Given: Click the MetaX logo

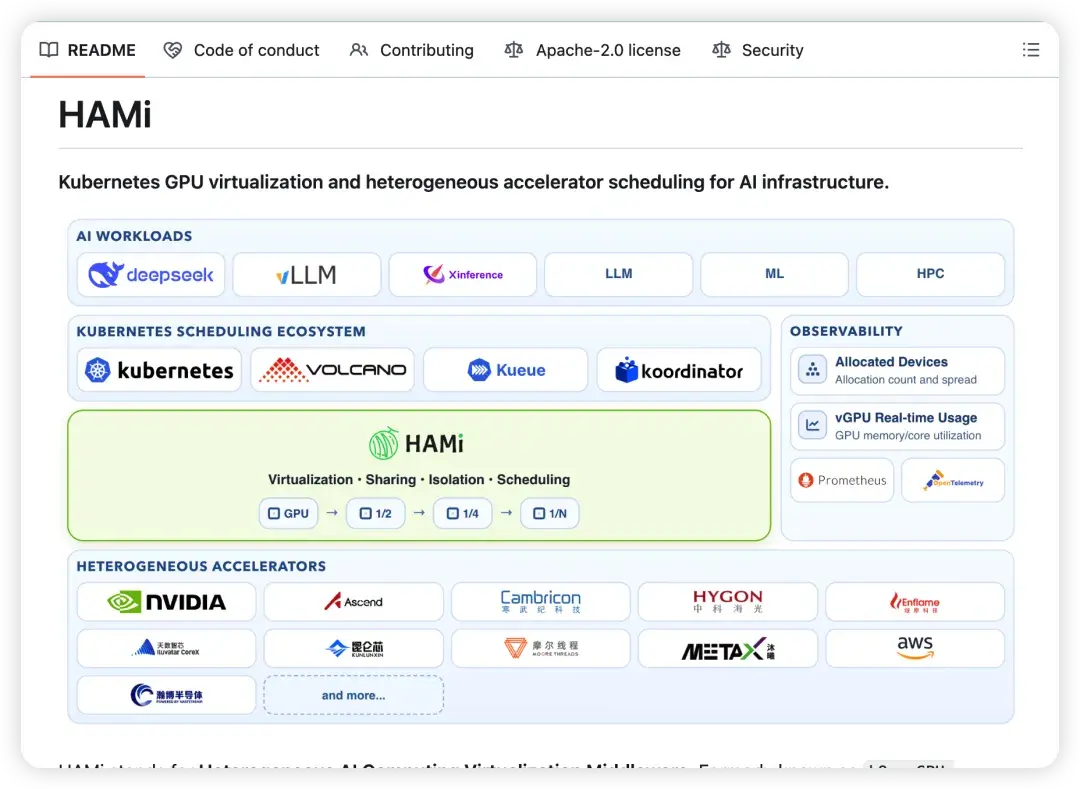Looking at the screenshot, I should [728, 649].
